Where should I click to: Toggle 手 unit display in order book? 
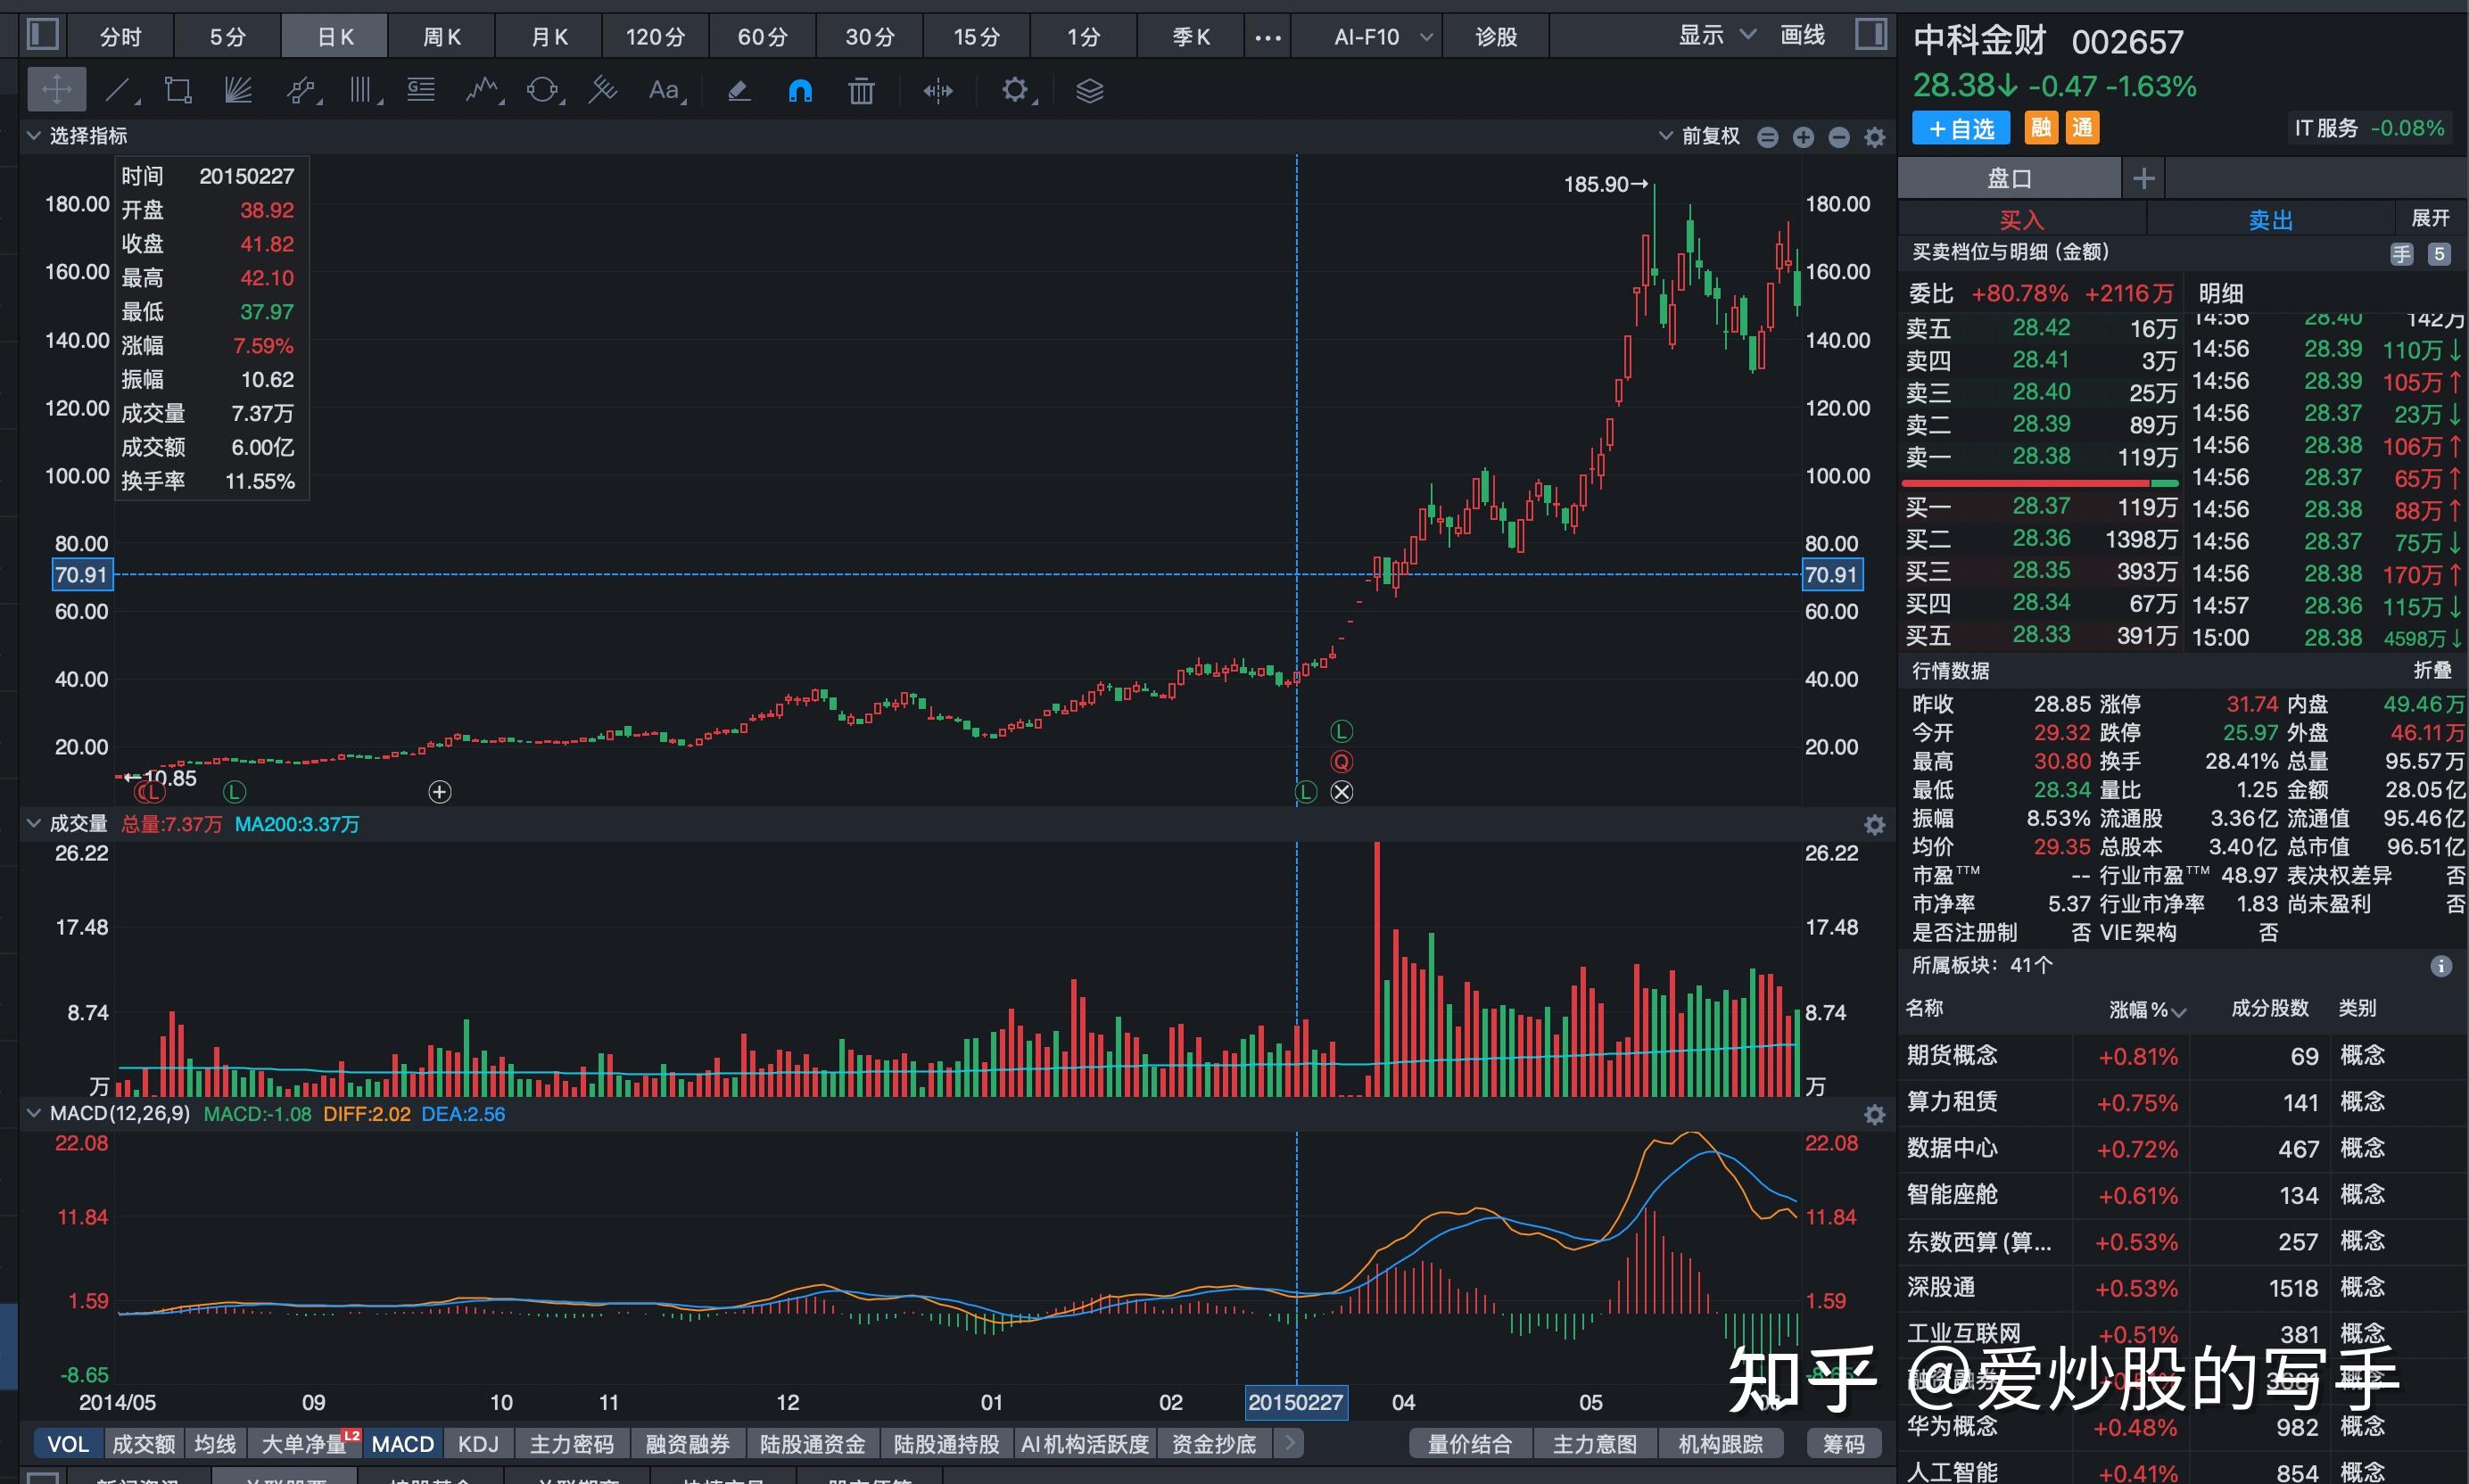[x=2402, y=253]
